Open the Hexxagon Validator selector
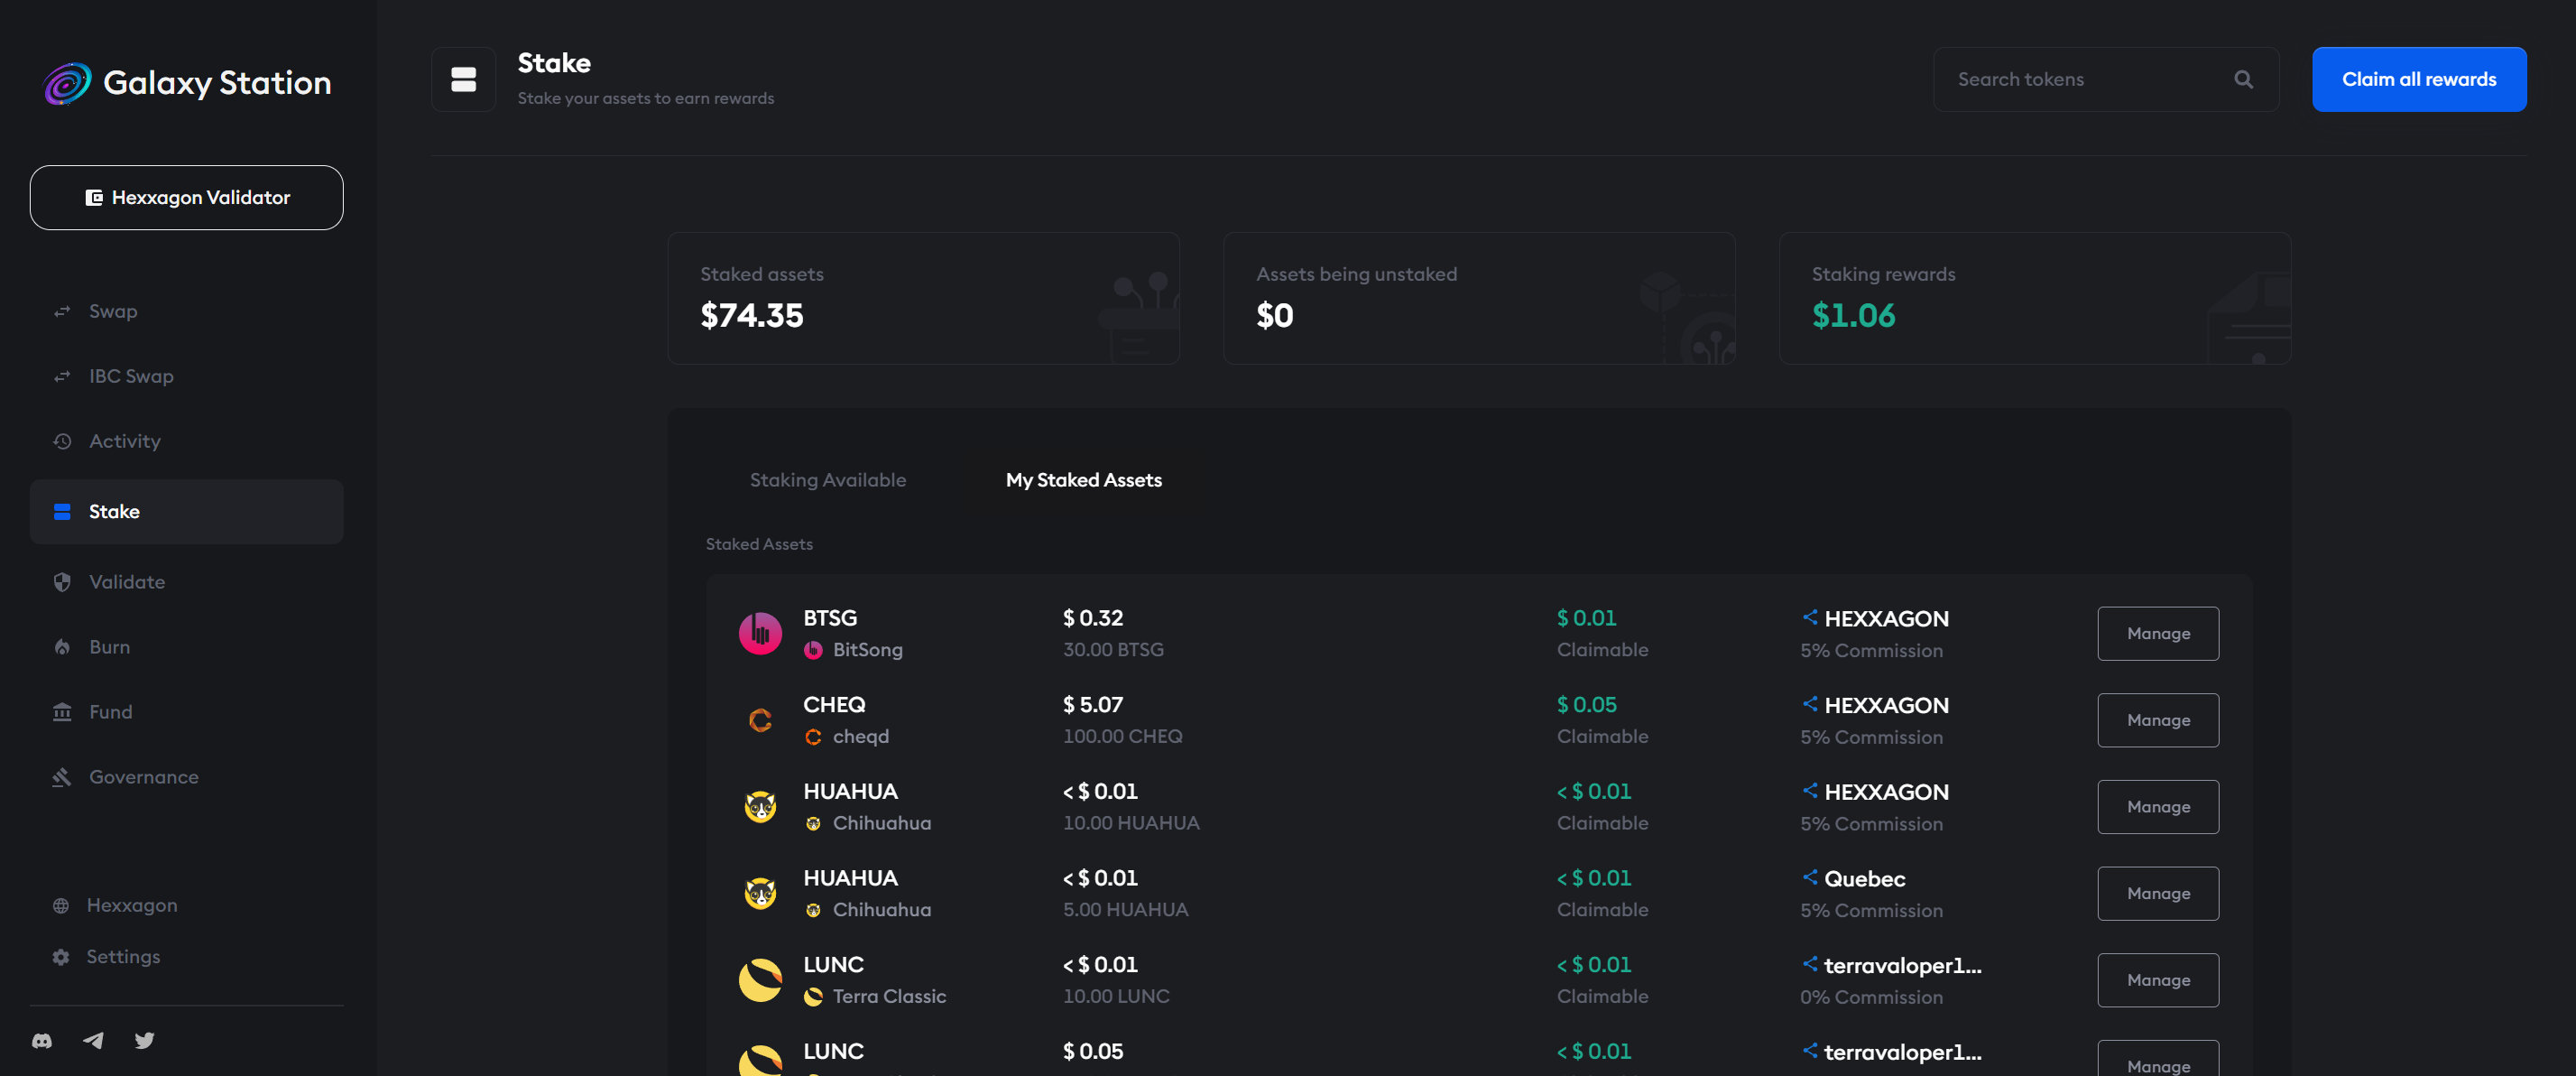The image size is (2576, 1076). point(186,197)
